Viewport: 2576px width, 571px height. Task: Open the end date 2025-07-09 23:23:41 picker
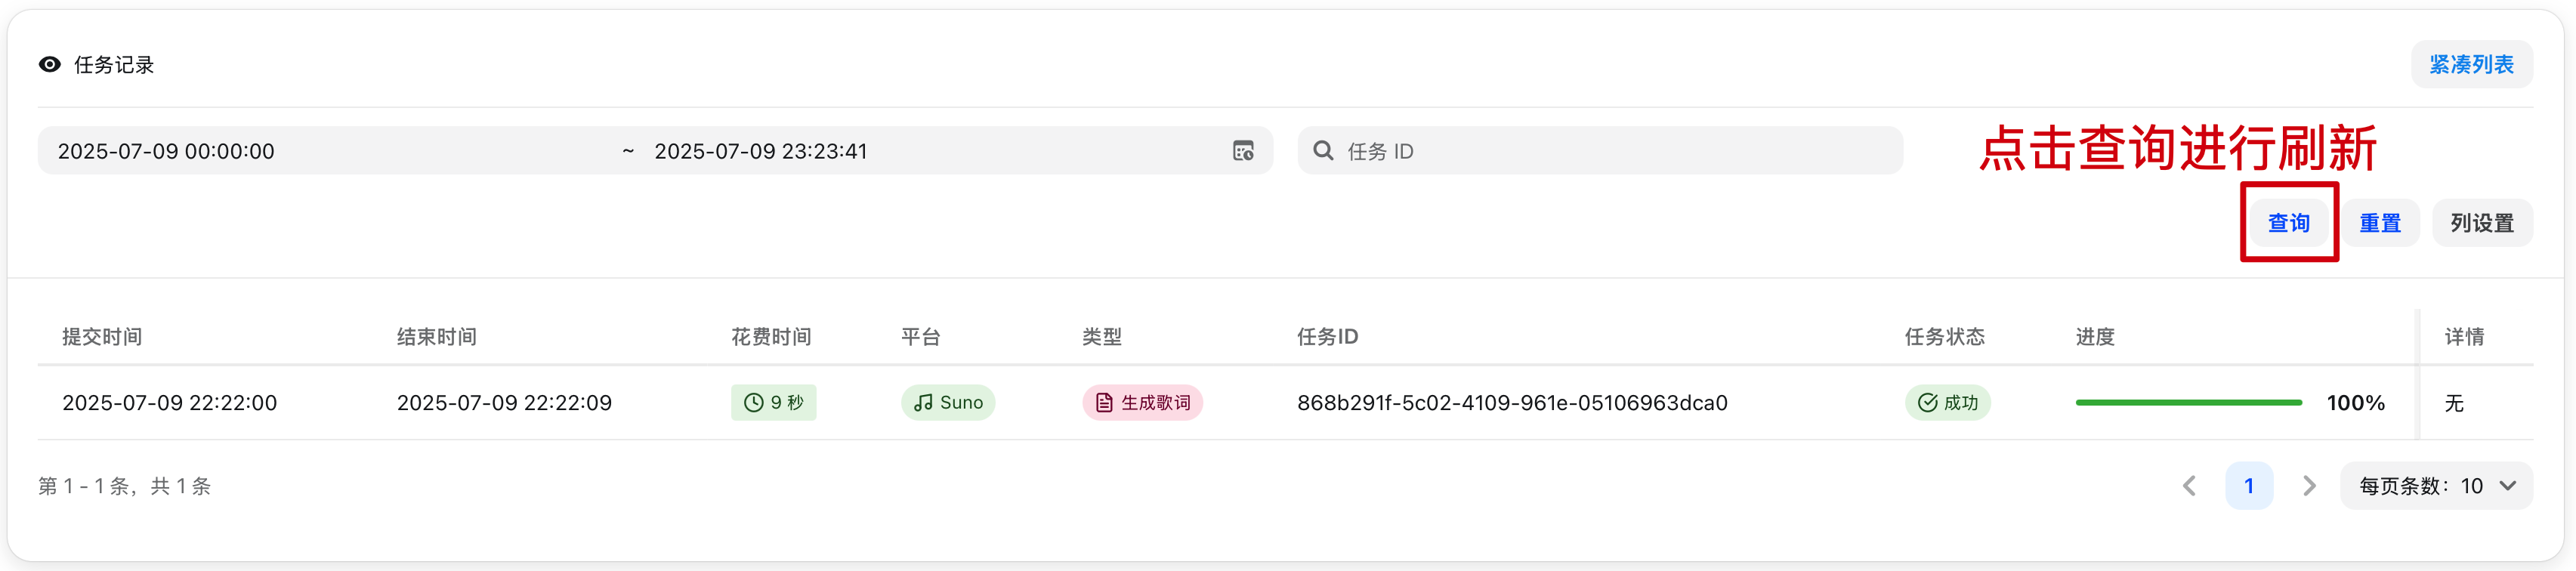coord(760,151)
